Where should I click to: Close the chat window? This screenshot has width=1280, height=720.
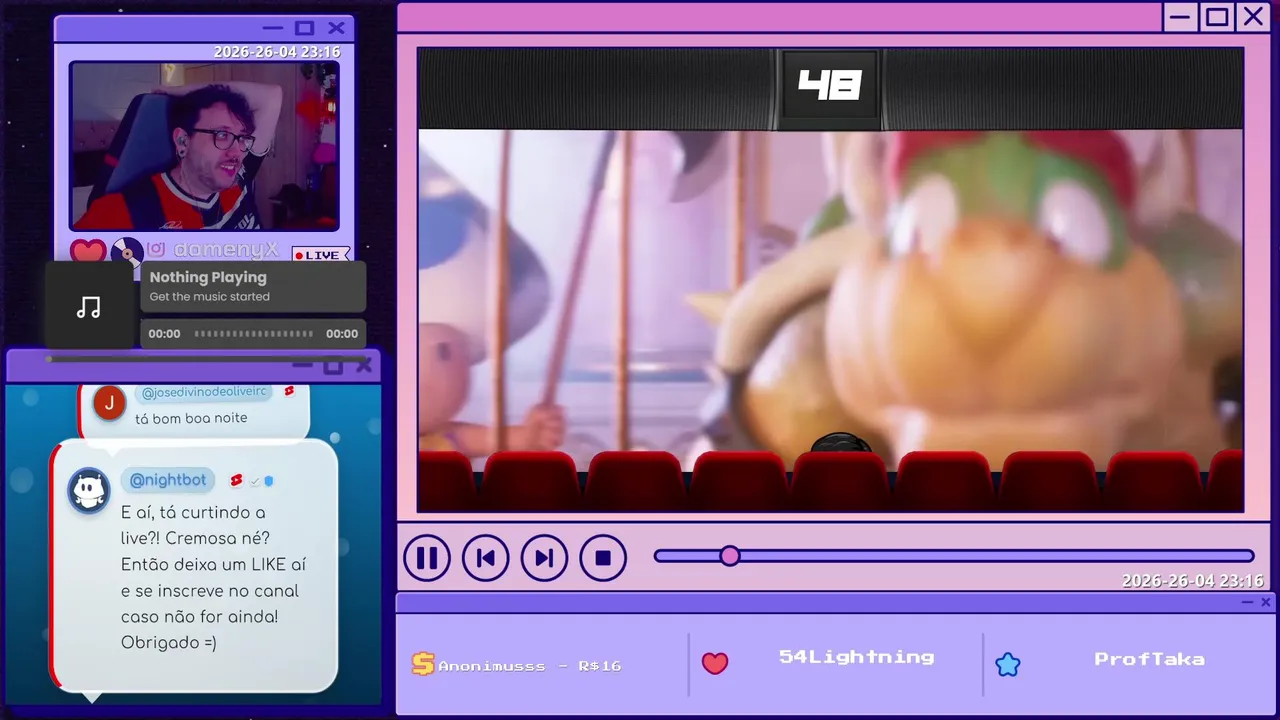pos(364,366)
